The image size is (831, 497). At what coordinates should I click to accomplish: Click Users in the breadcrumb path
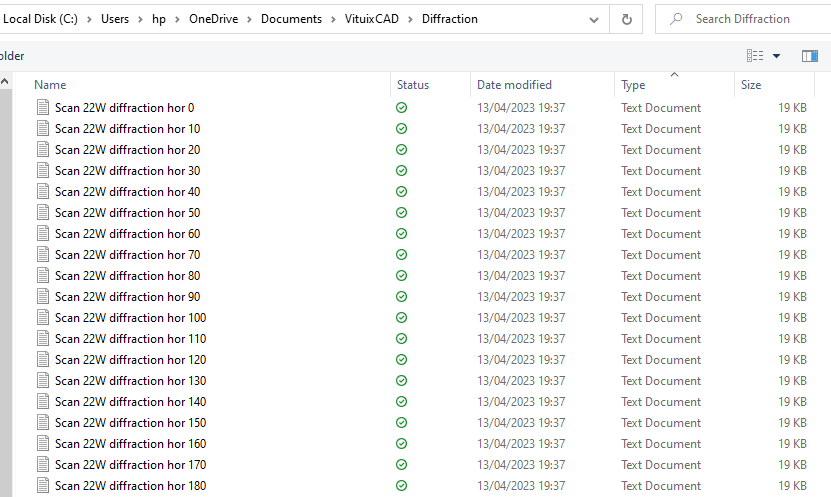115,19
